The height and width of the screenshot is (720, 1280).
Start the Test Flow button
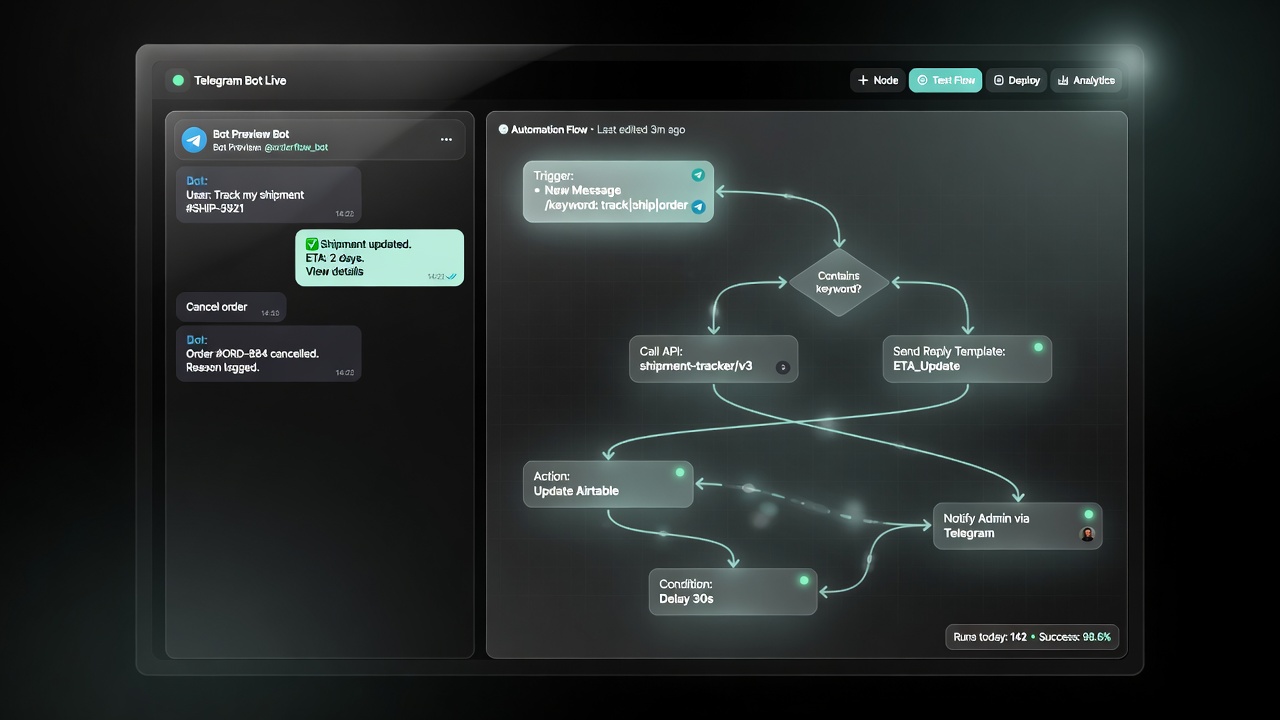tap(945, 80)
